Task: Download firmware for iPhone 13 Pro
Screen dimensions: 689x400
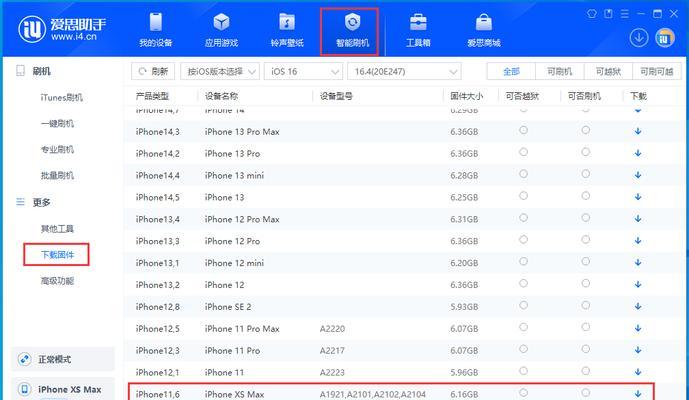Action: [638, 153]
